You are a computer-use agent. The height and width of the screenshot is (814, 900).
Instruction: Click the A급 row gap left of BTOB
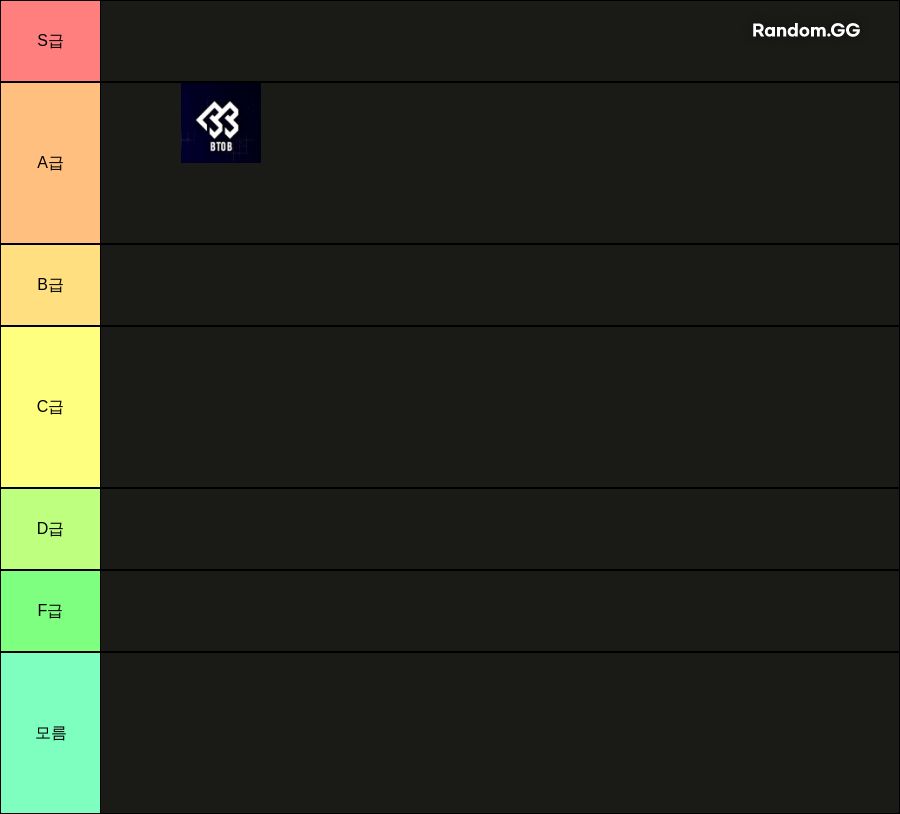[141, 123]
